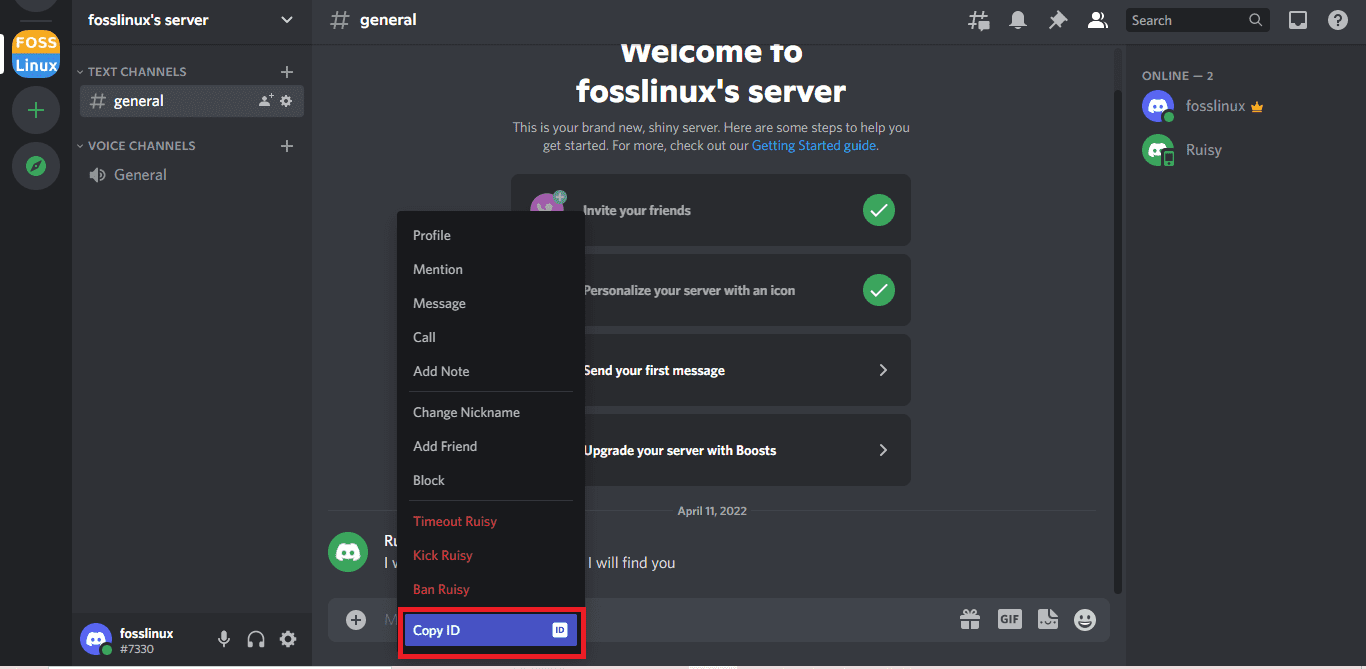Image resolution: width=1366 pixels, height=669 pixels.
Task: Open the gift Nitro icon
Action: pyautogui.click(x=970, y=620)
